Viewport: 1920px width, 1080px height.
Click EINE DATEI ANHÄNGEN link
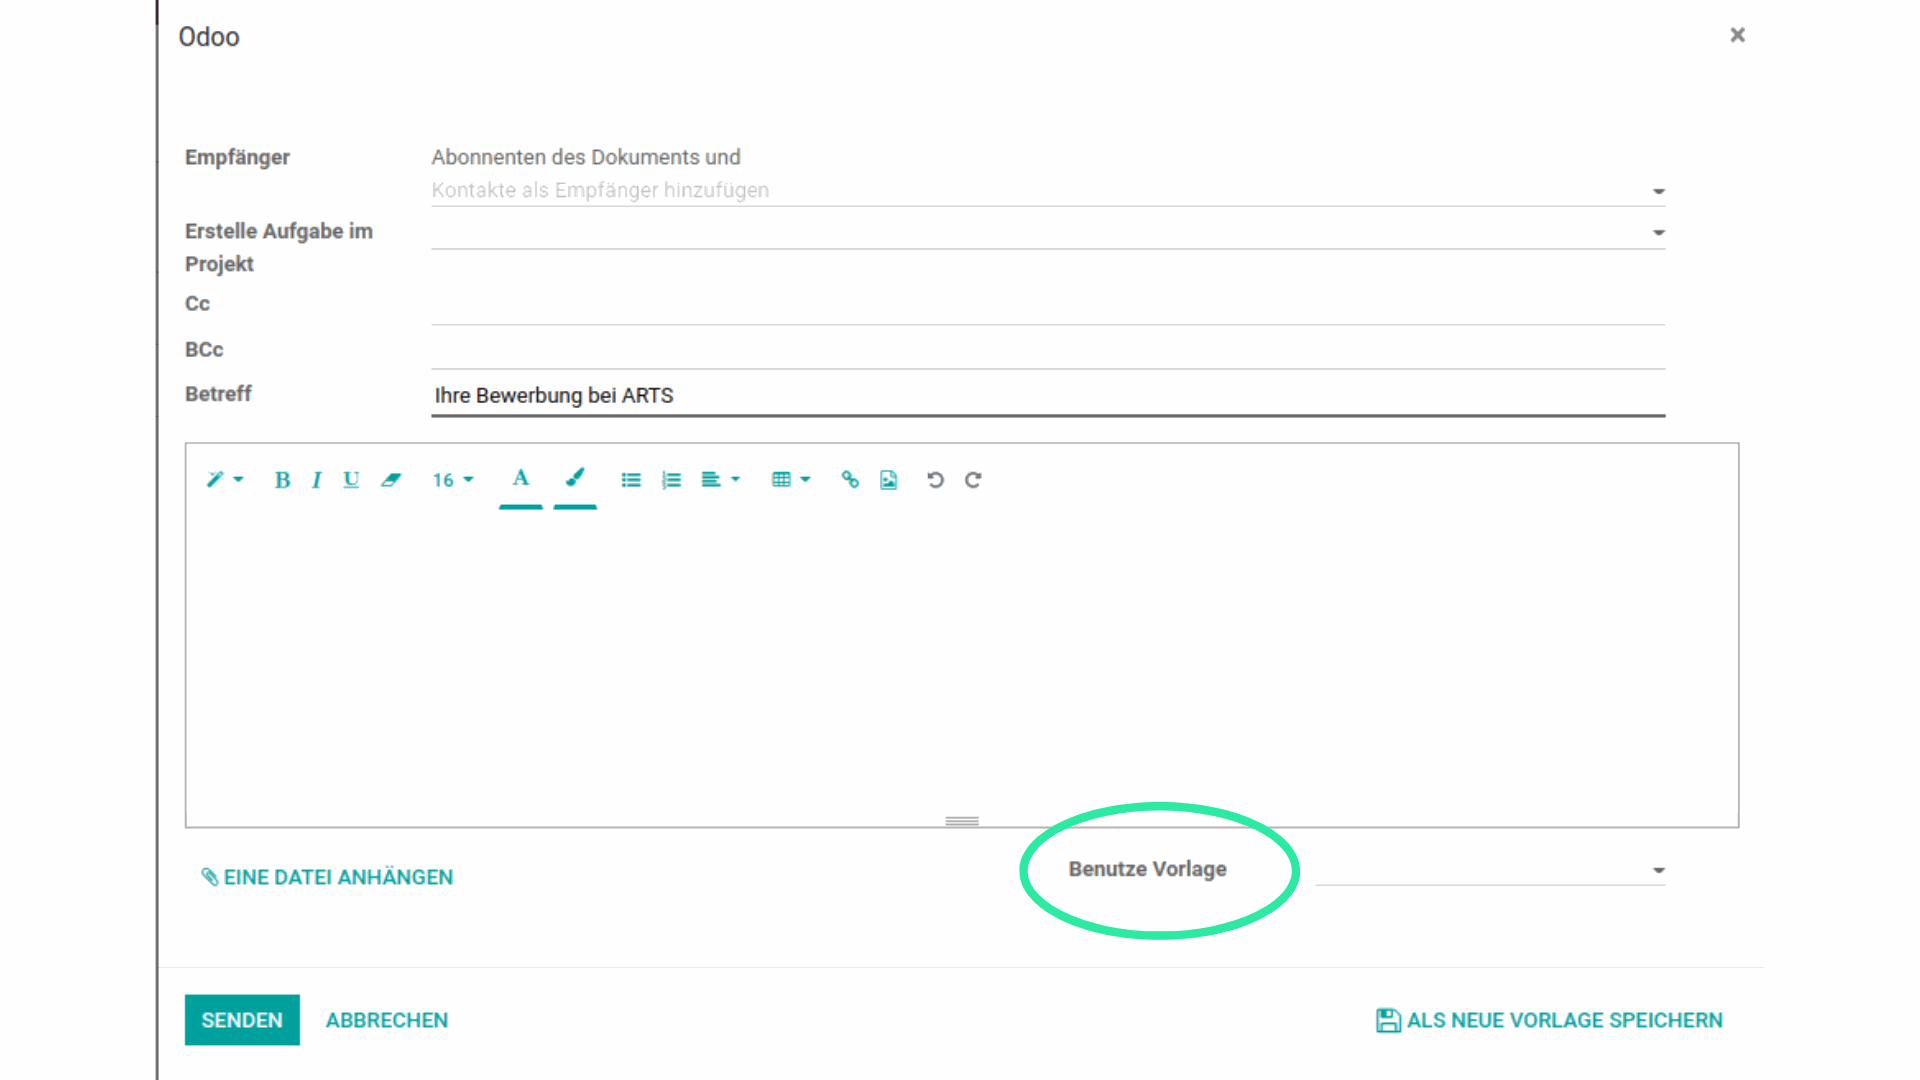[327, 877]
